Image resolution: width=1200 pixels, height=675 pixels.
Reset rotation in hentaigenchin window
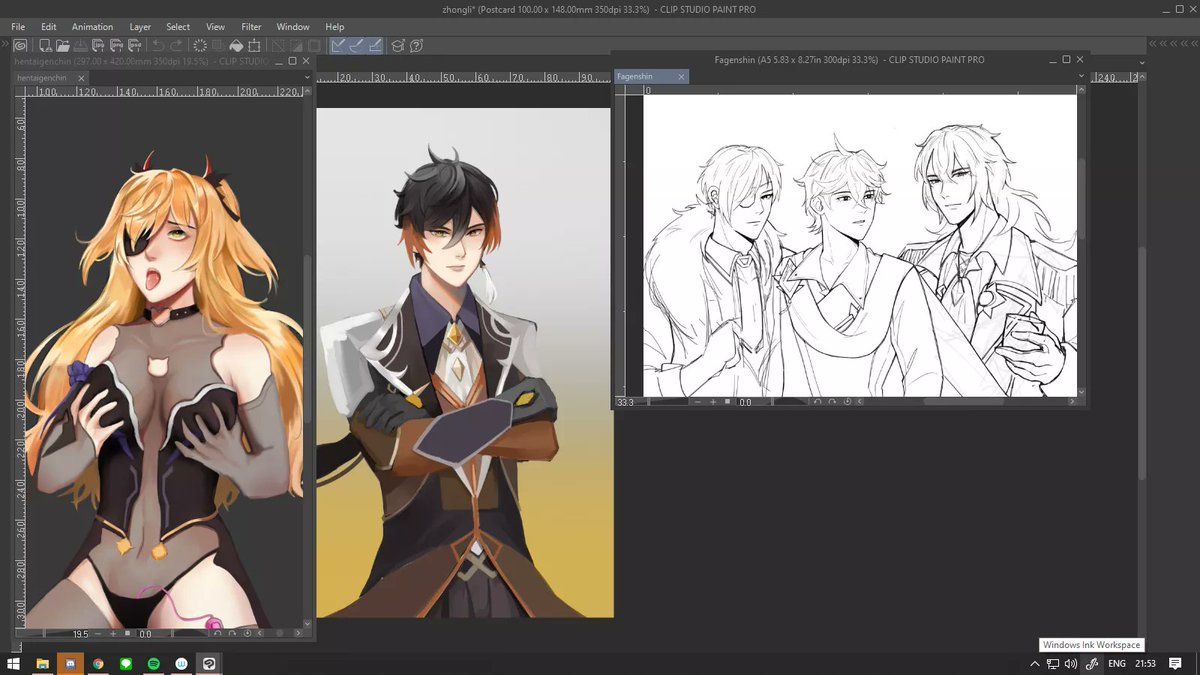point(247,633)
